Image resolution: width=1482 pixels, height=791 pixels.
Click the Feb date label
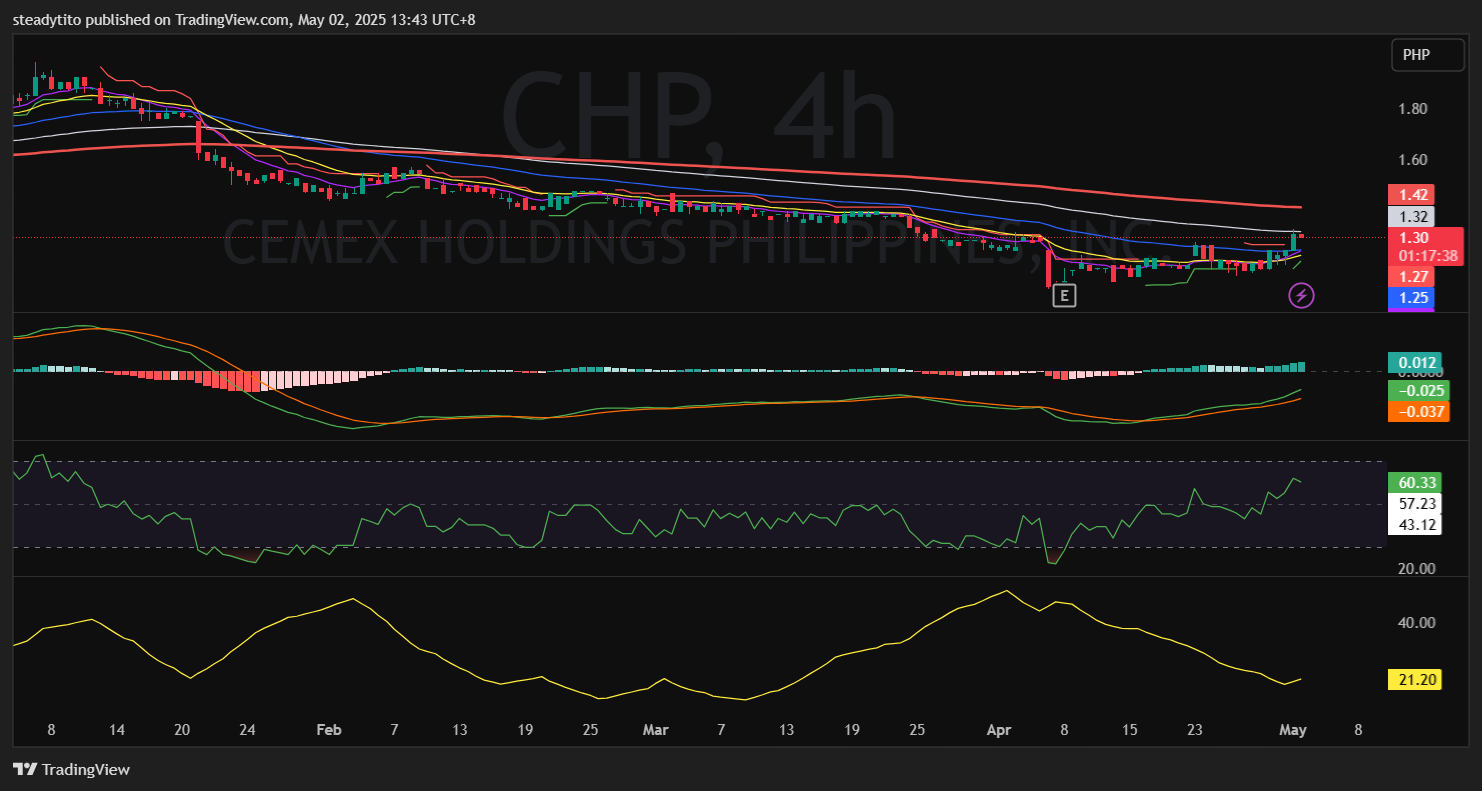click(329, 730)
